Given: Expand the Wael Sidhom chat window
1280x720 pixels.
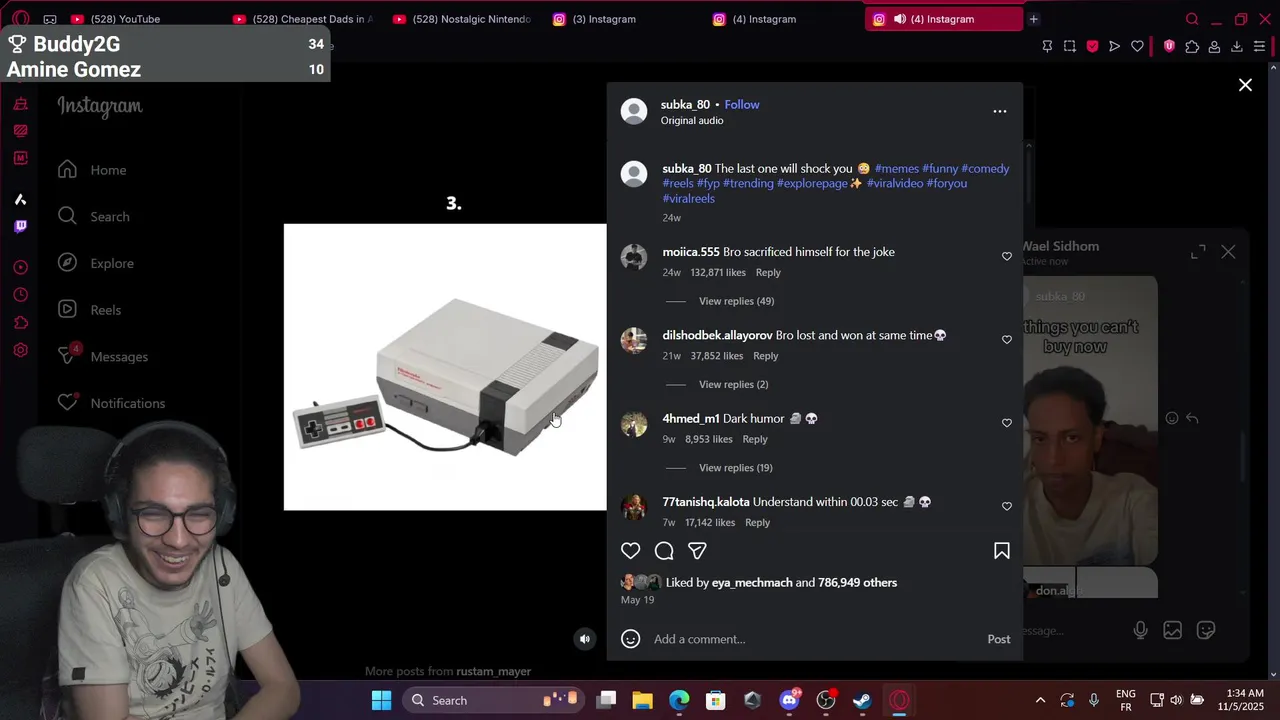Looking at the screenshot, I should click(x=1198, y=252).
